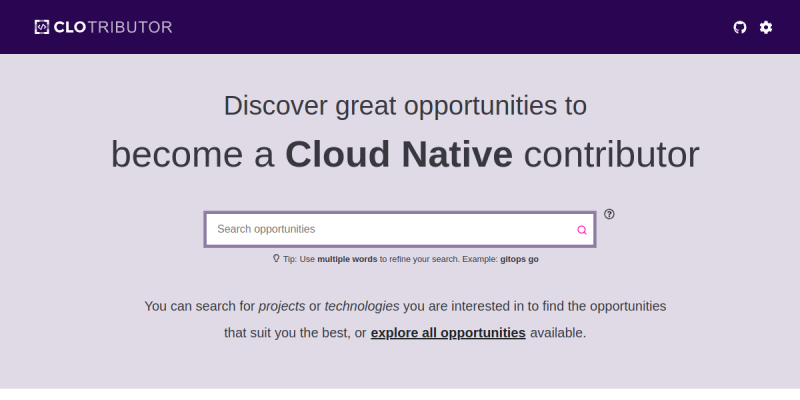Click the italic word 'projects'
This screenshot has width=800, height=400.
[x=282, y=306]
